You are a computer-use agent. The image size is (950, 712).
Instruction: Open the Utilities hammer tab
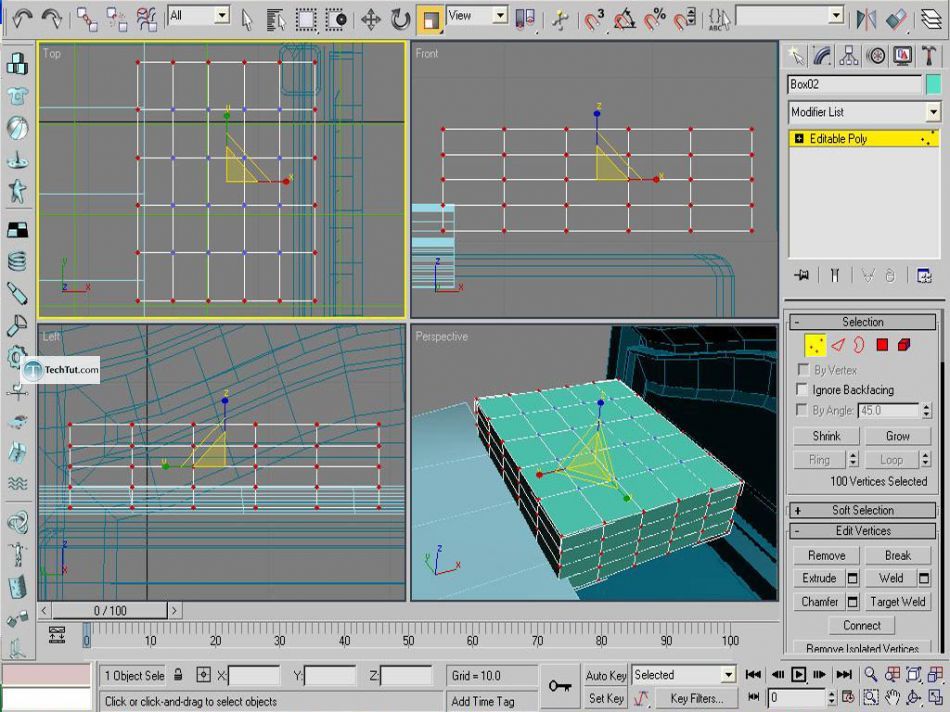click(x=929, y=56)
